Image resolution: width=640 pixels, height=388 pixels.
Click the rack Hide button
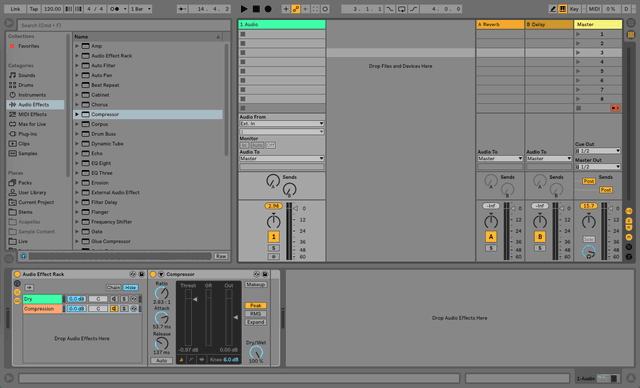click(x=130, y=288)
